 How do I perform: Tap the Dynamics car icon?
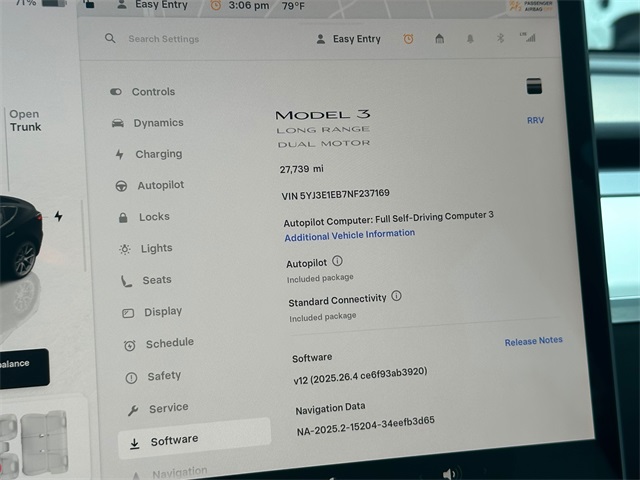click(x=118, y=123)
